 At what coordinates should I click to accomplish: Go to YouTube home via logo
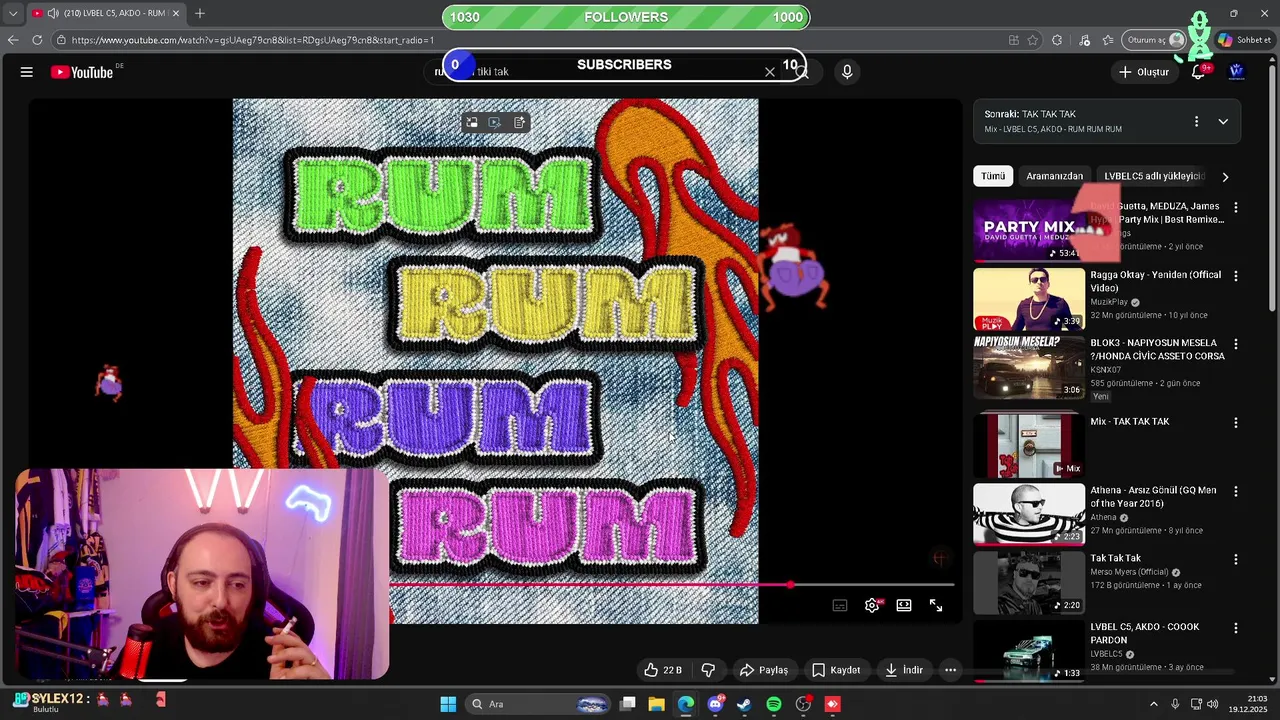82,72
